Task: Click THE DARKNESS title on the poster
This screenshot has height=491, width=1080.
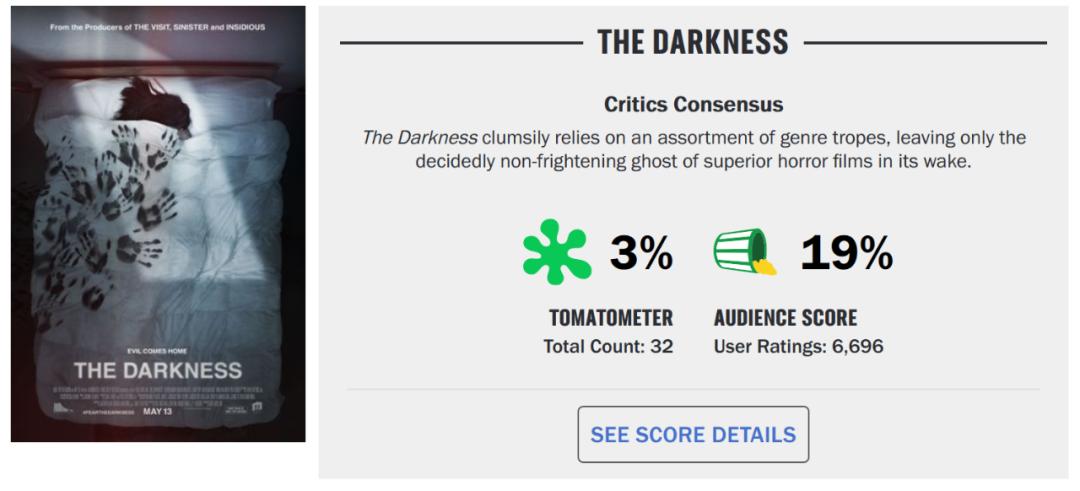Action: coord(158,370)
